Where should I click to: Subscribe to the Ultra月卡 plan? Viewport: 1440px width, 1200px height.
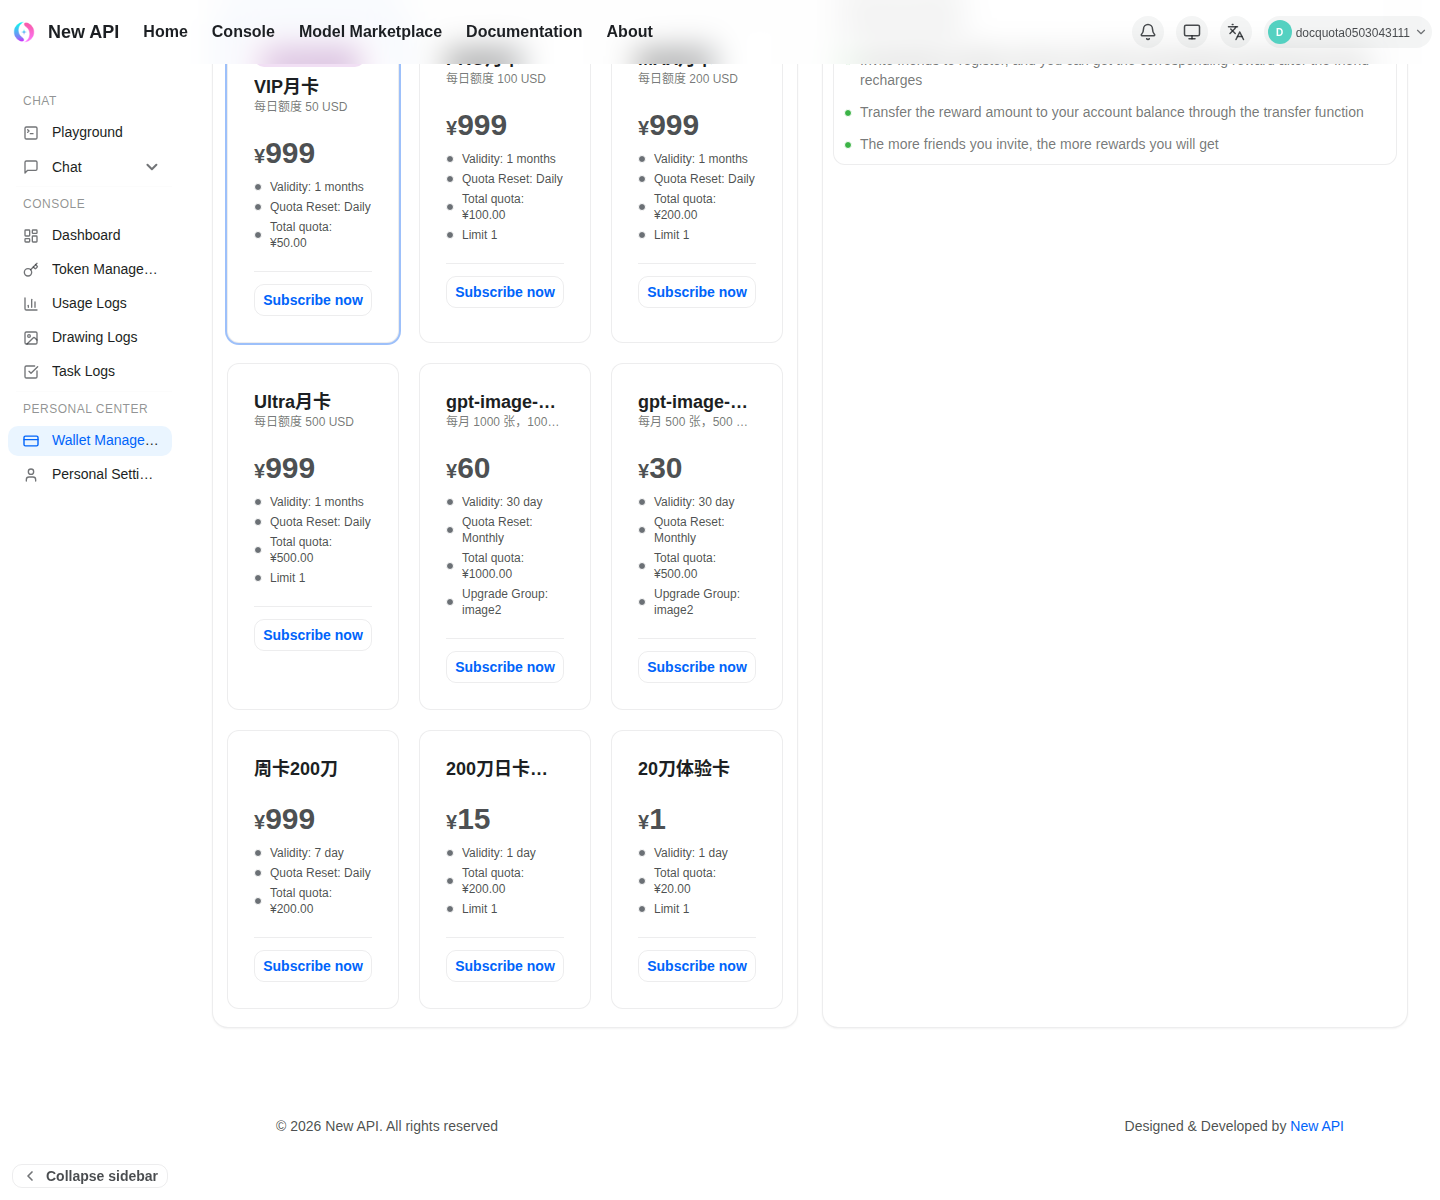[313, 635]
